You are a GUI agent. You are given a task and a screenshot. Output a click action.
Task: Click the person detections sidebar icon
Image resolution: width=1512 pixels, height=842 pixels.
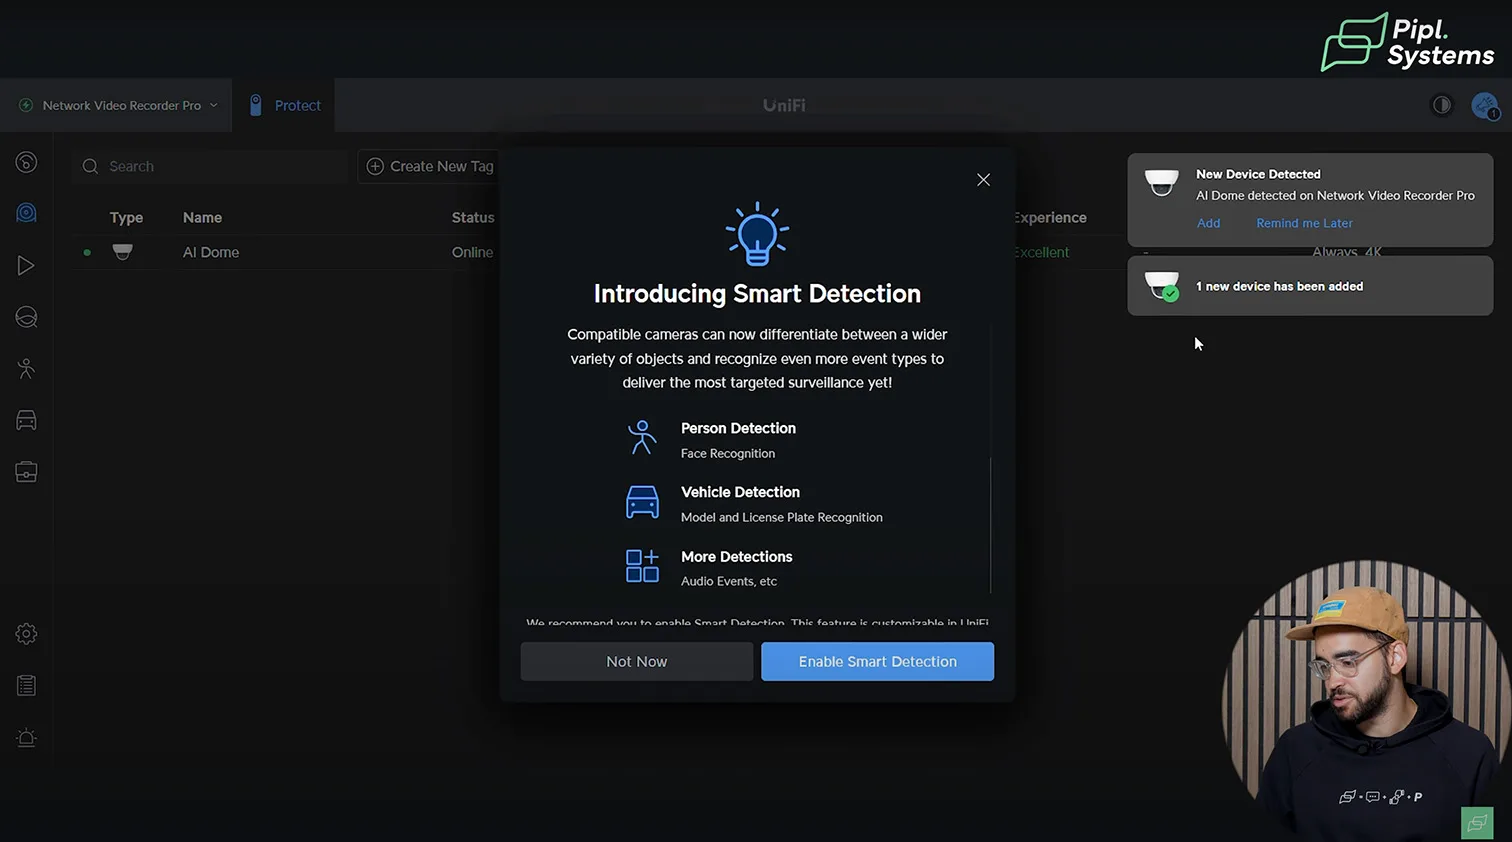tap(26, 369)
